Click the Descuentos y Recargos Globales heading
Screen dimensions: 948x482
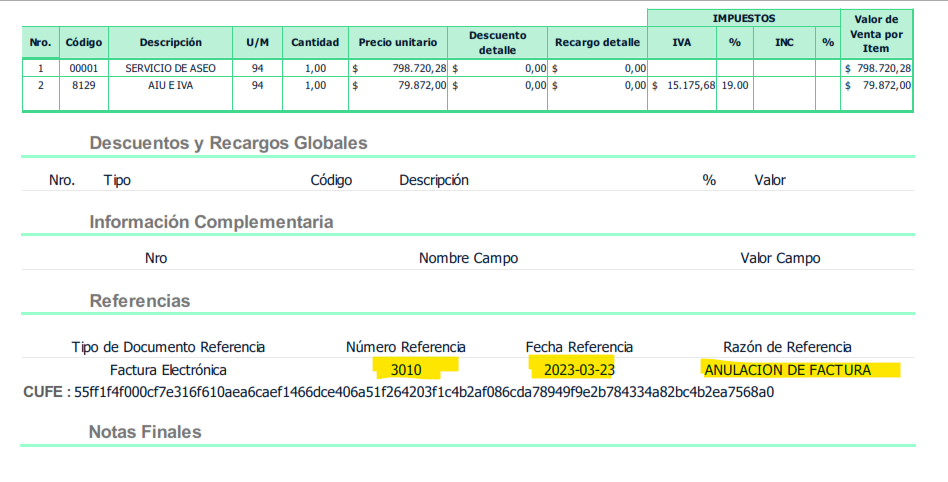coord(228,143)
